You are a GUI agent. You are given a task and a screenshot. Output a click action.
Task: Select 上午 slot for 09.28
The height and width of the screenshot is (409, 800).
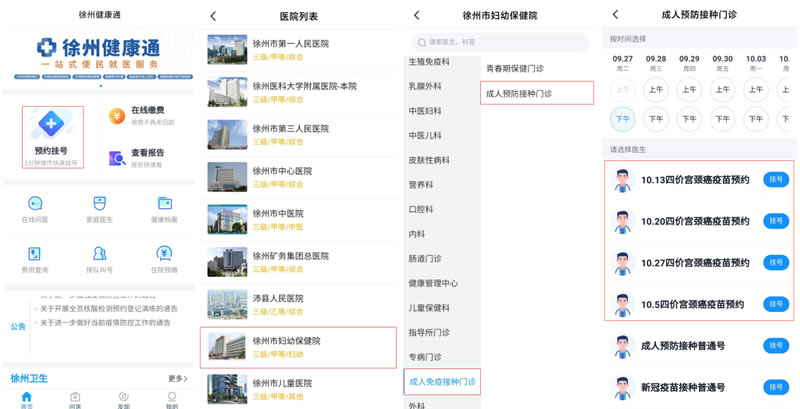point(656,90)
